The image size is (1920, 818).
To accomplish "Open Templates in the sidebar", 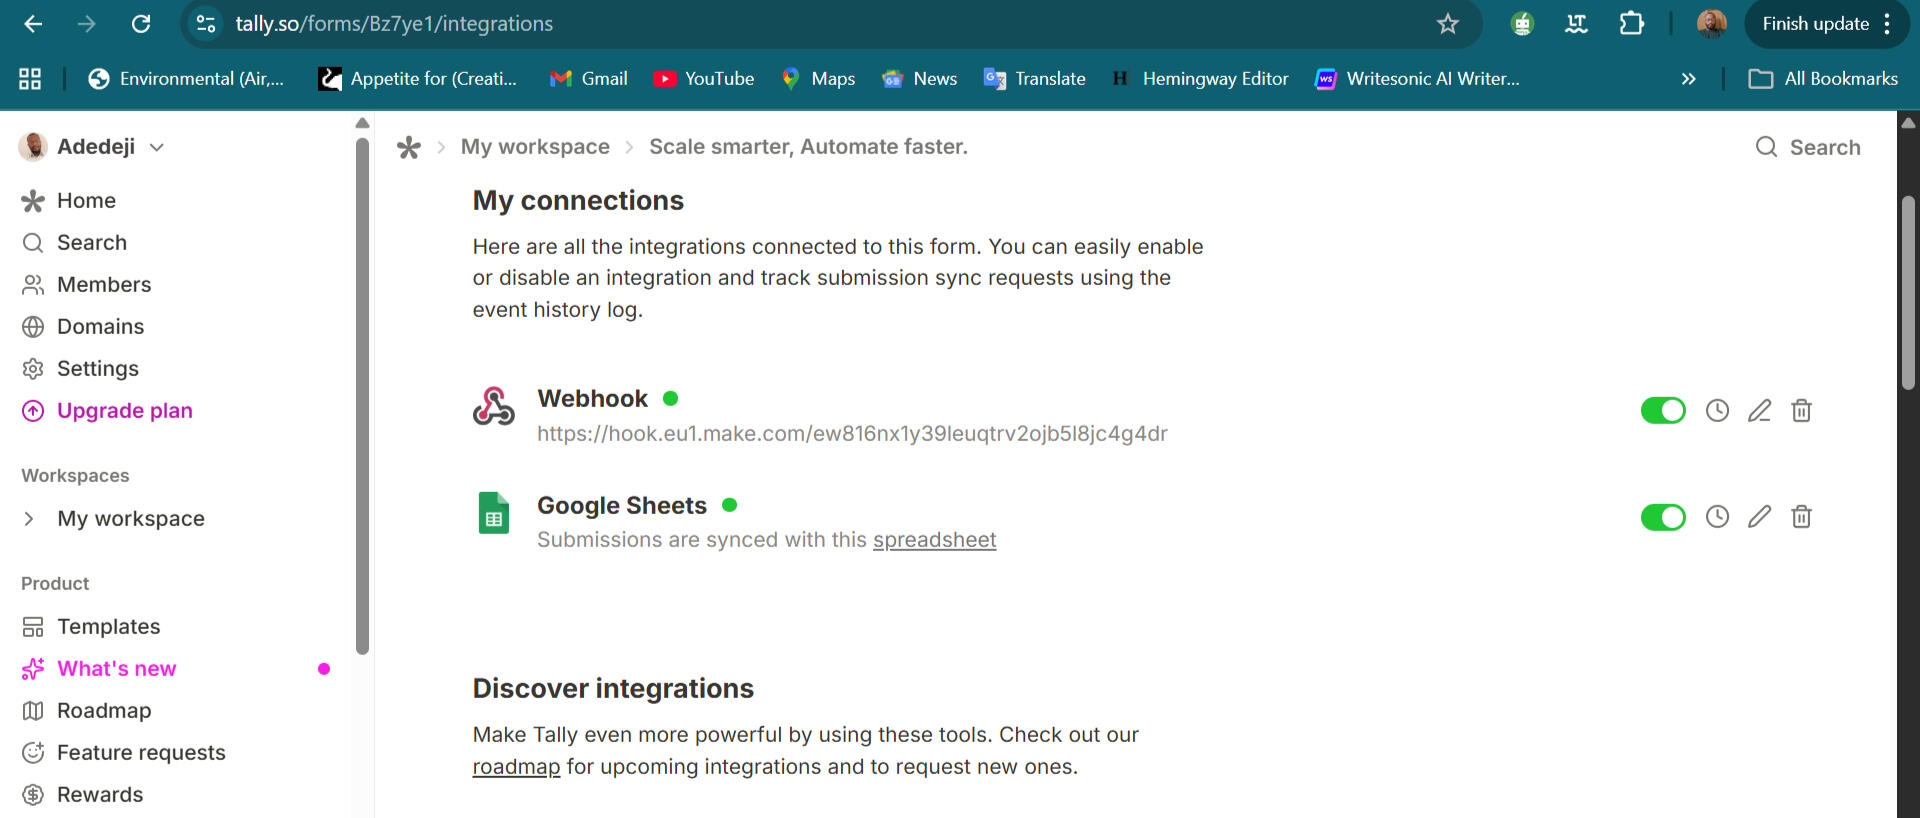I will pyautogui.click(x=108, y=627).
